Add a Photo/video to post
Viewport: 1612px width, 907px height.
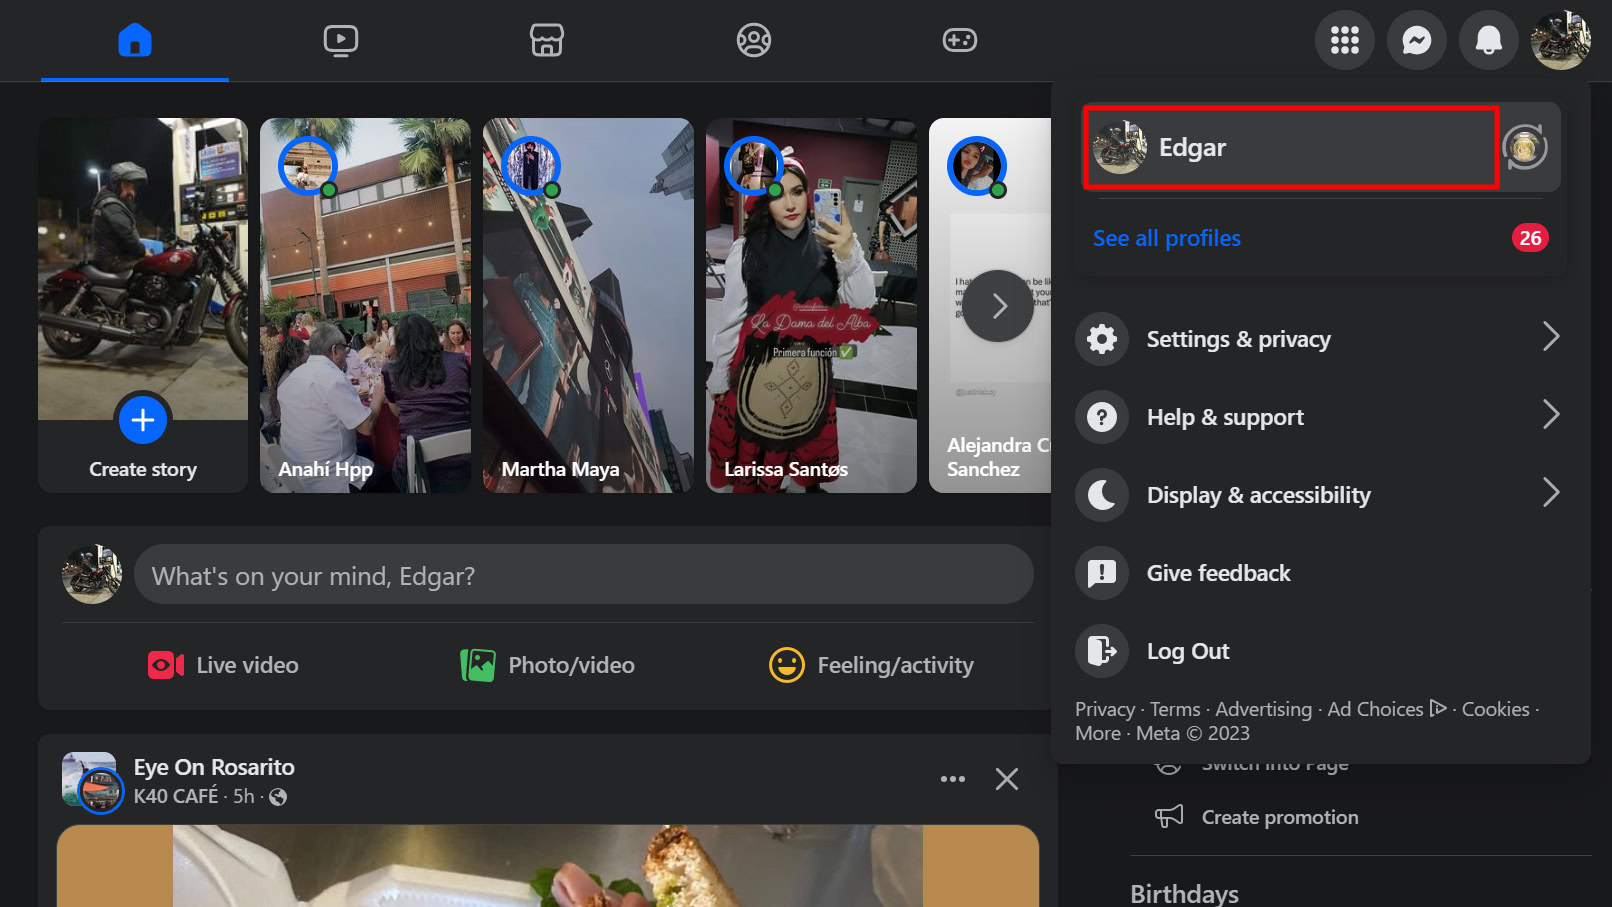pos(547,665)
